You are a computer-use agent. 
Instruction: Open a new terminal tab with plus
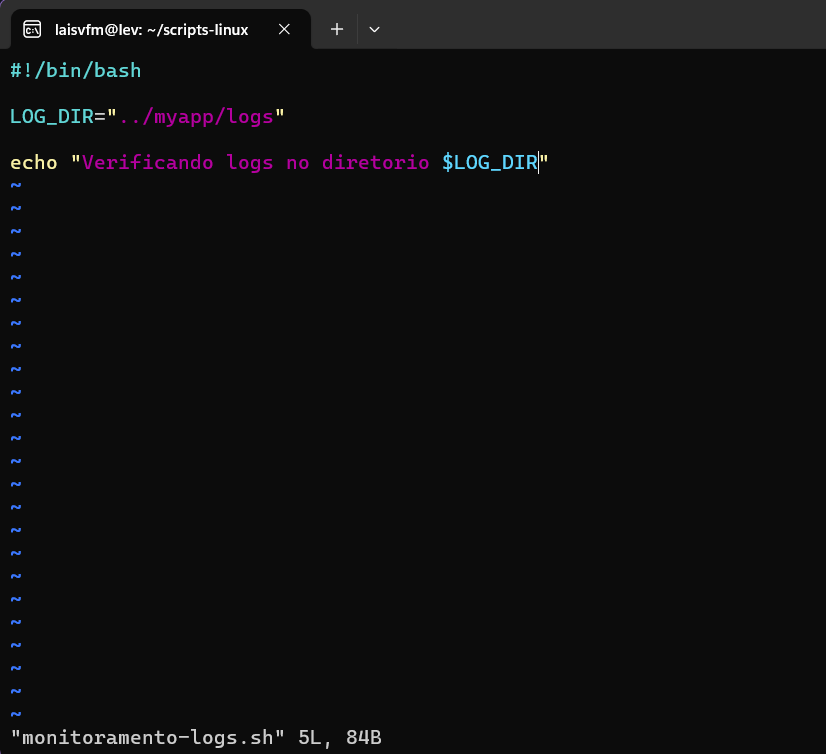pyautogui.click(x=337, y=29)
